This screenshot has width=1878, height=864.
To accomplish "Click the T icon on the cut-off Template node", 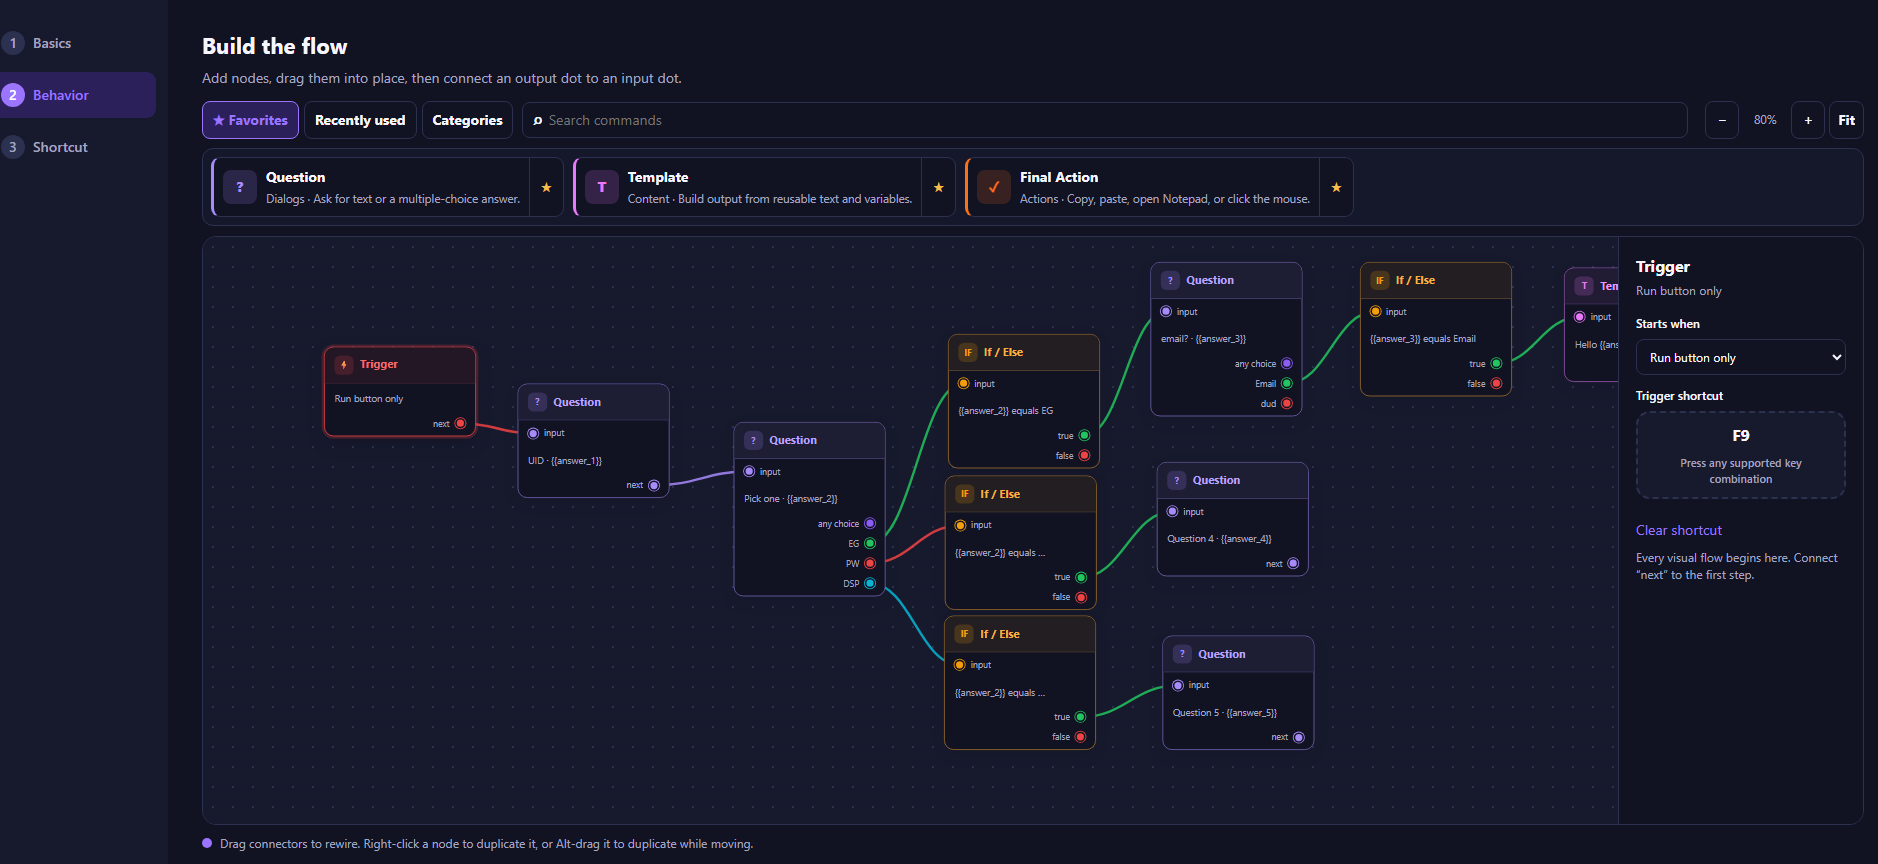I will click(x=1584, y=286).
